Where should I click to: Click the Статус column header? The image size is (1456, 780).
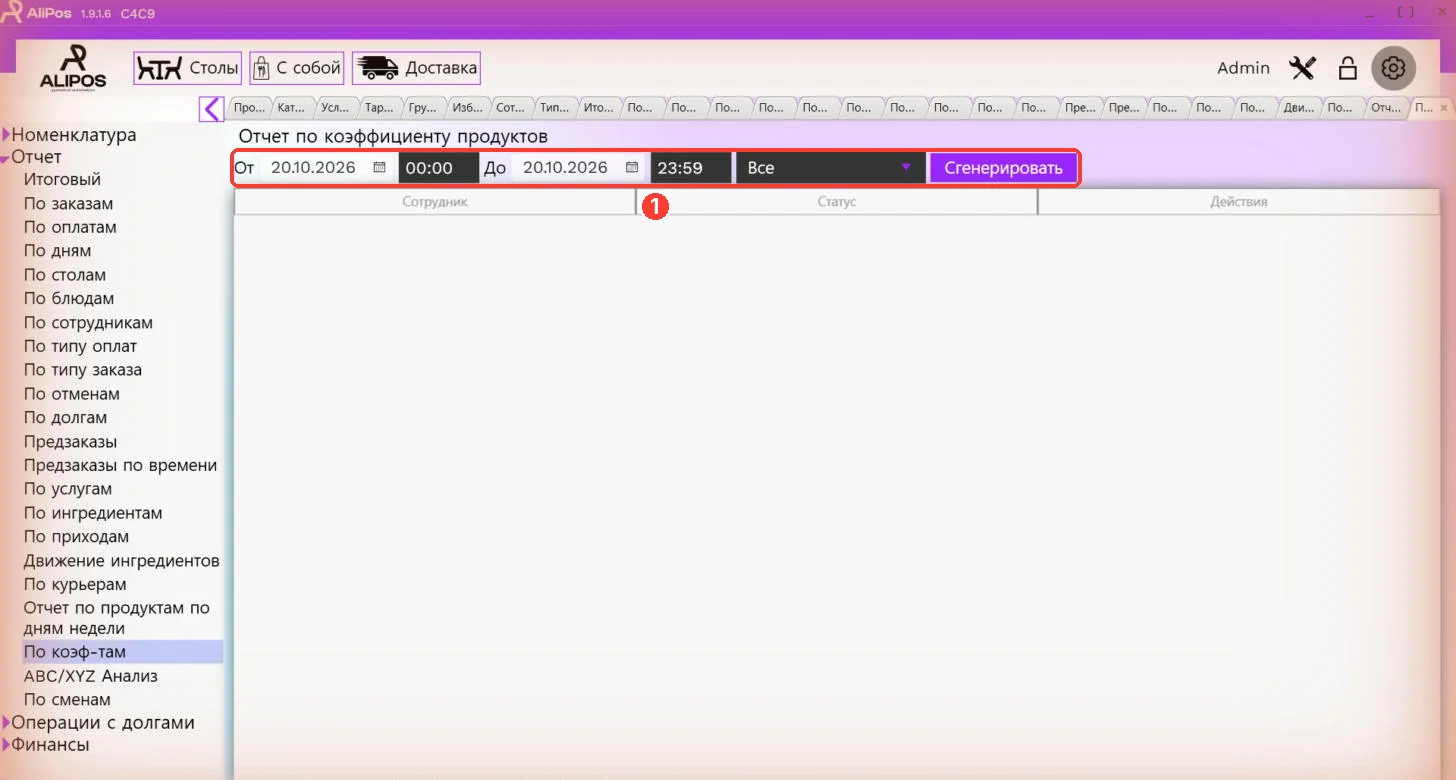(x=837, y=202)
